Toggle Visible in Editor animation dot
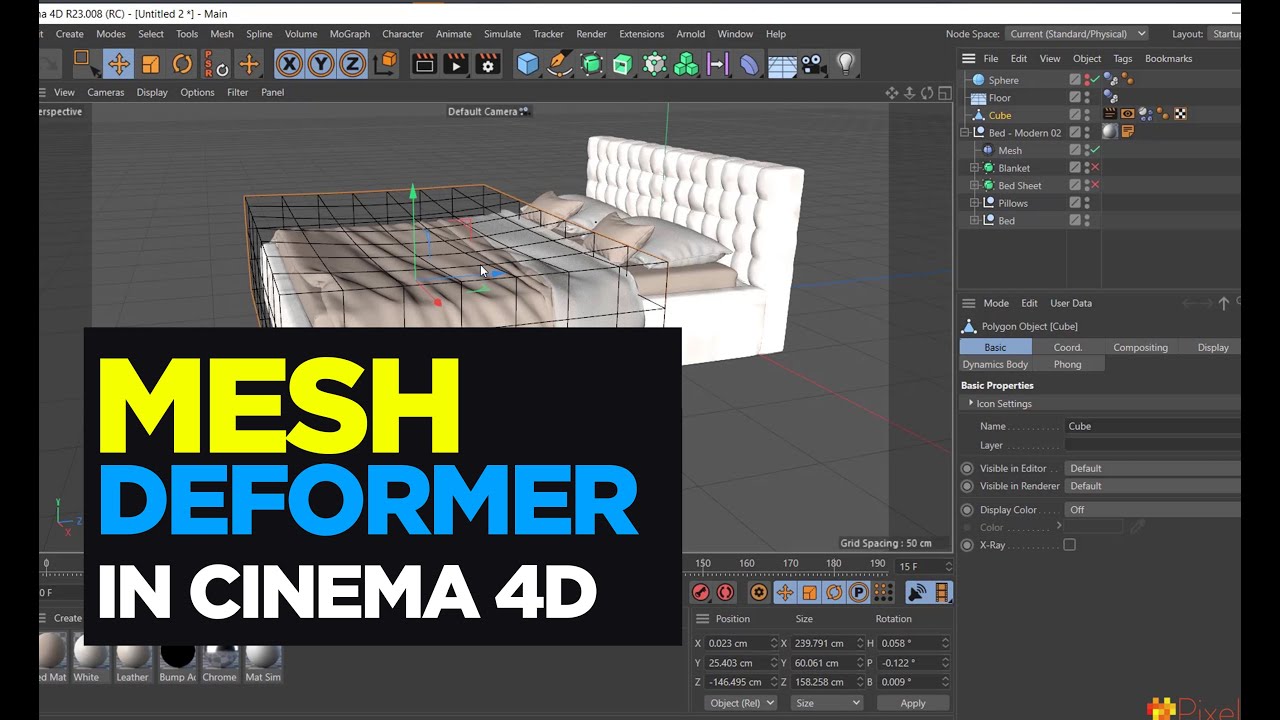 click(x=967, y=468)
